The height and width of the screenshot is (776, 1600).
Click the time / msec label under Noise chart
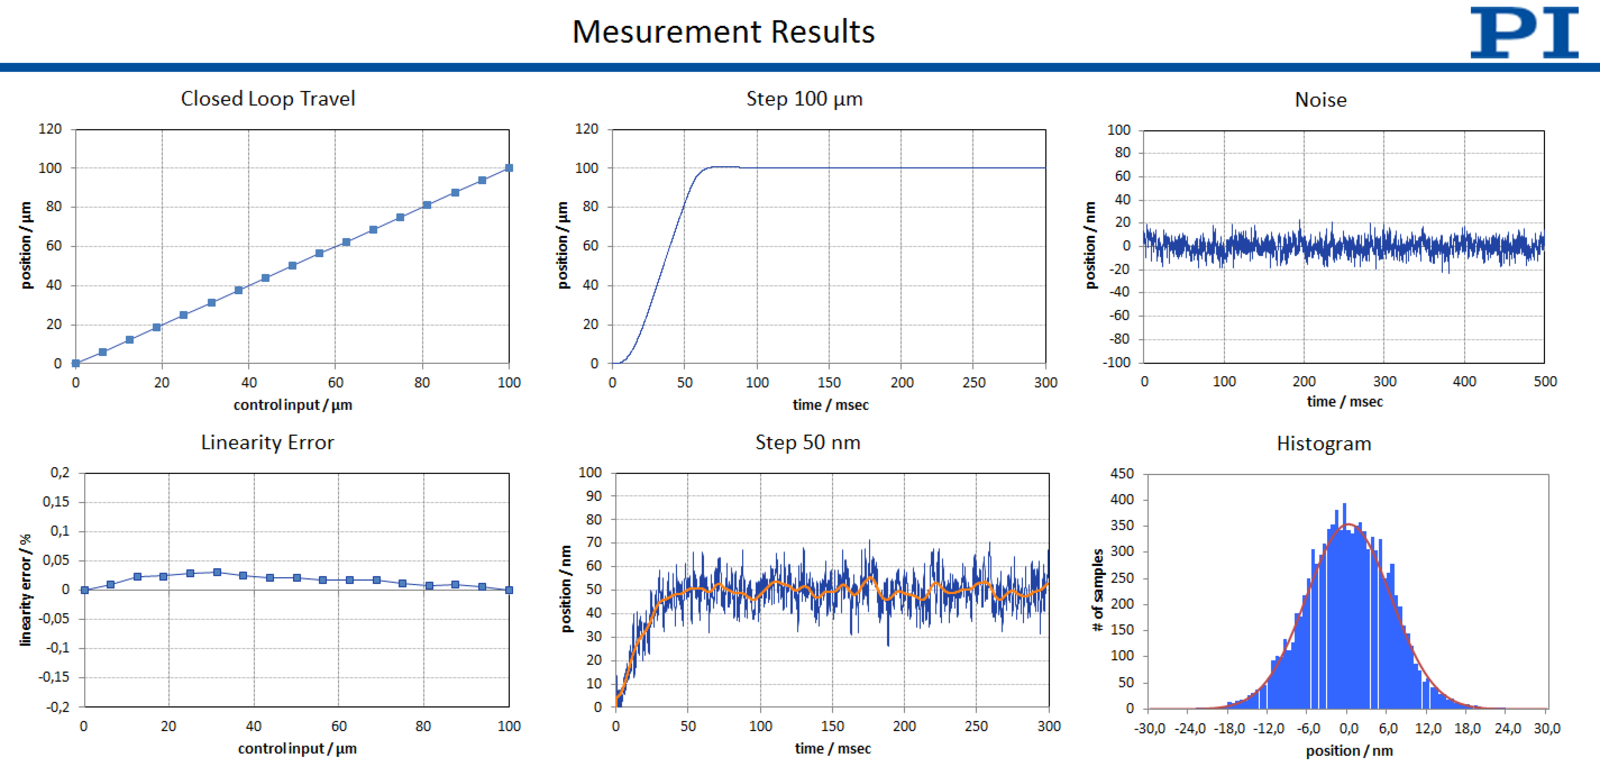(1344, 402)
